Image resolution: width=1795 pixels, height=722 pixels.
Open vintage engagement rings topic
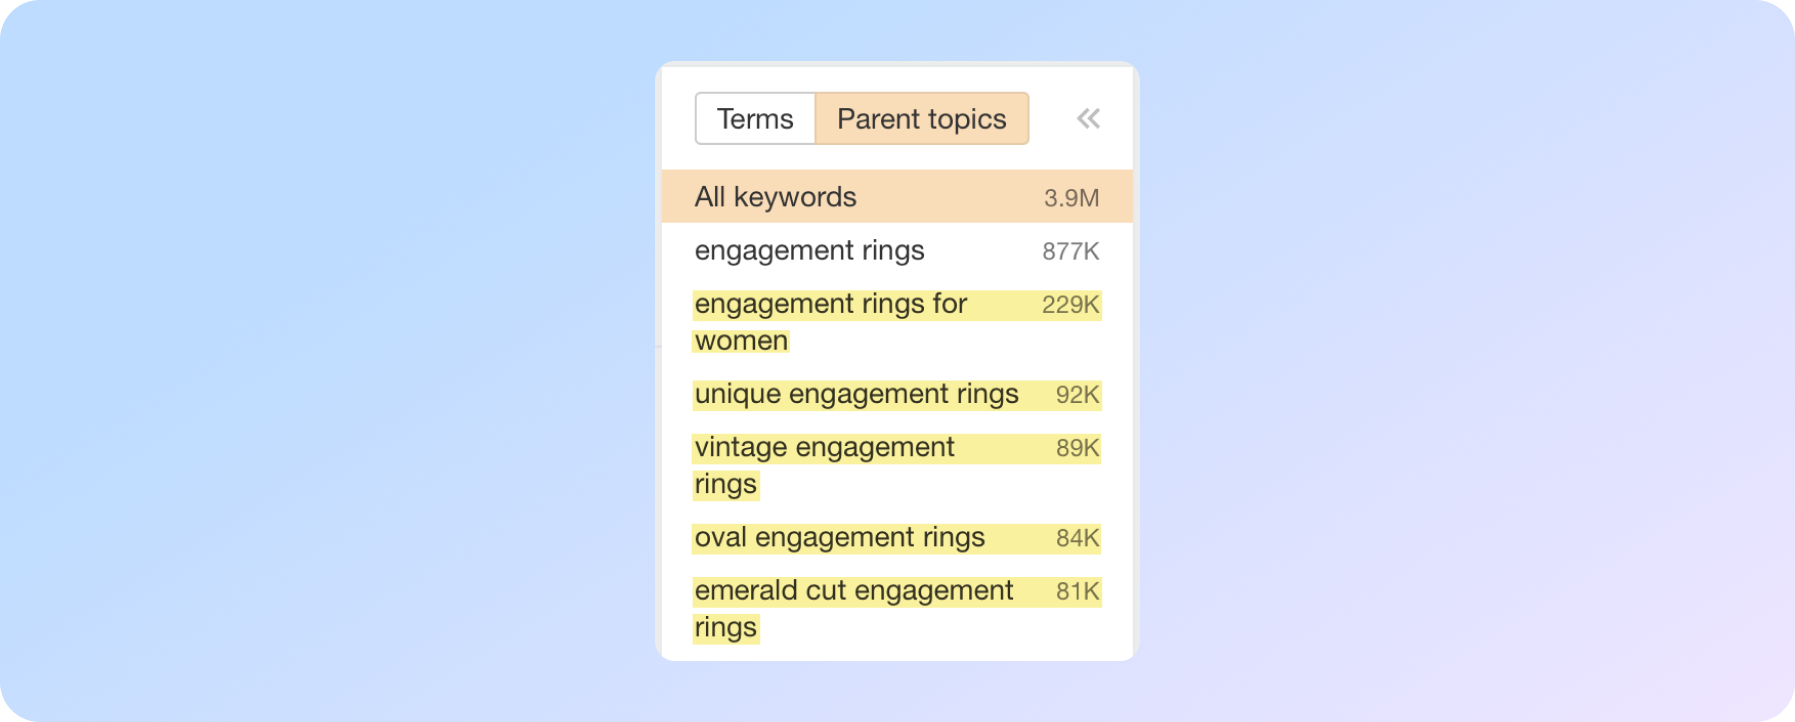click(x=824, y=448)
